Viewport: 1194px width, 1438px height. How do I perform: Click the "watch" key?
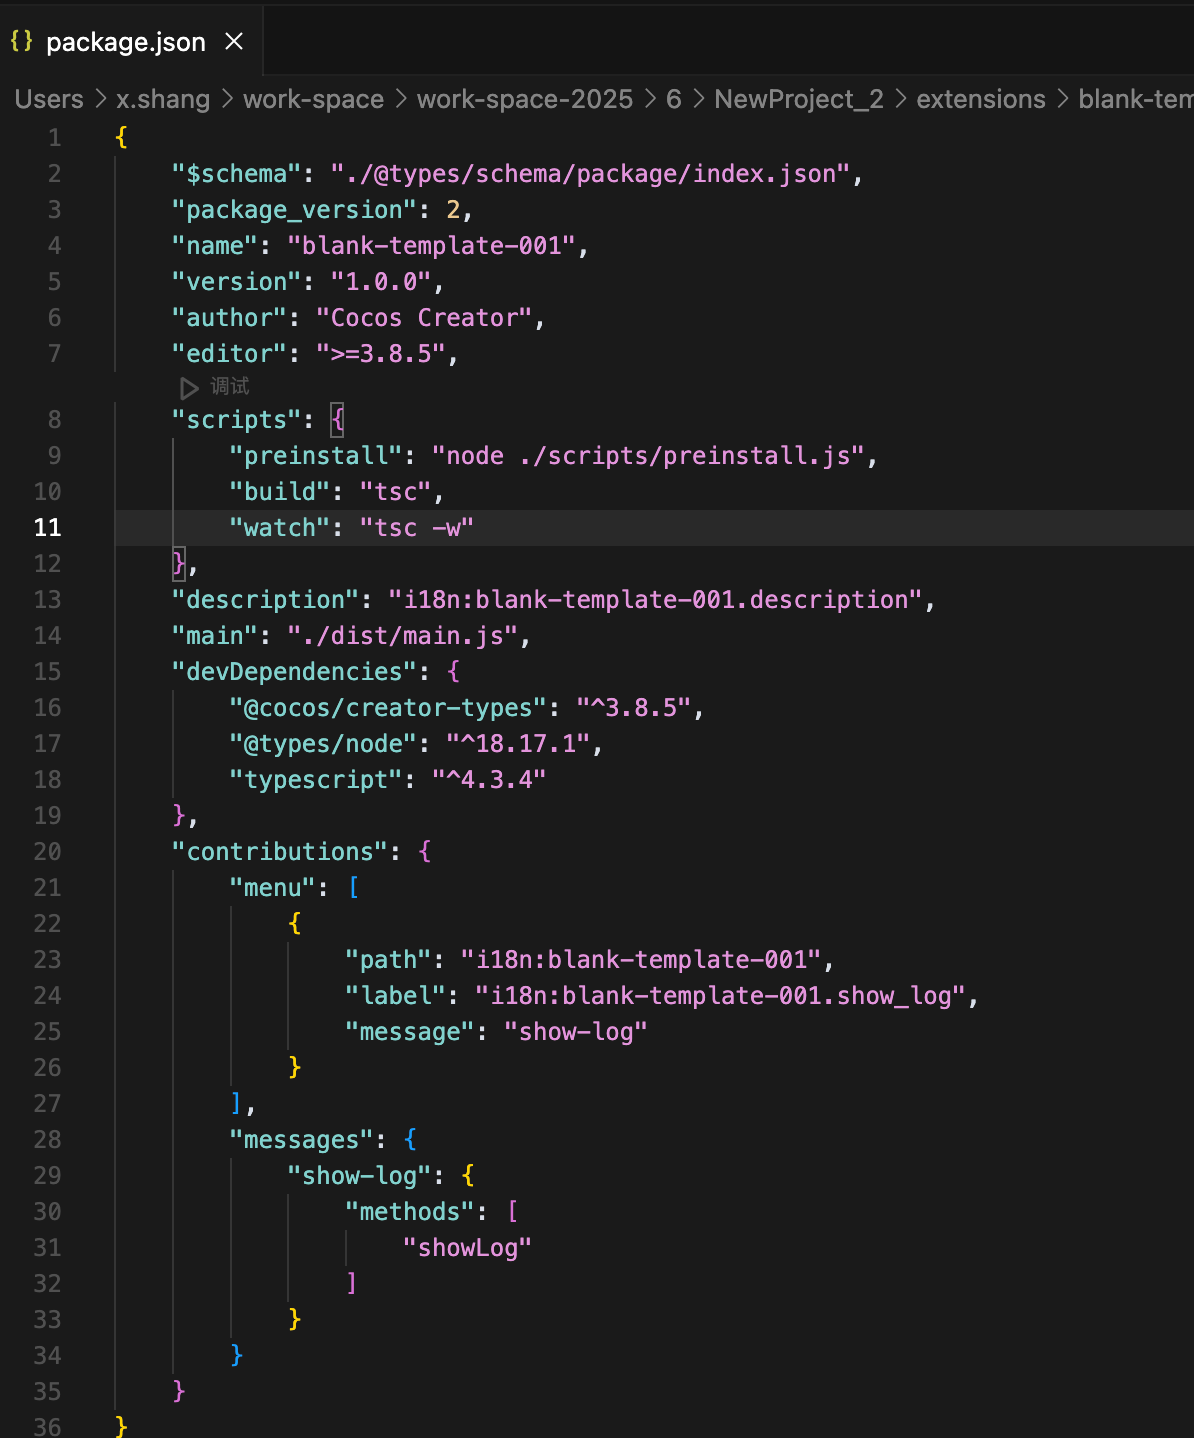coord(280,527)
